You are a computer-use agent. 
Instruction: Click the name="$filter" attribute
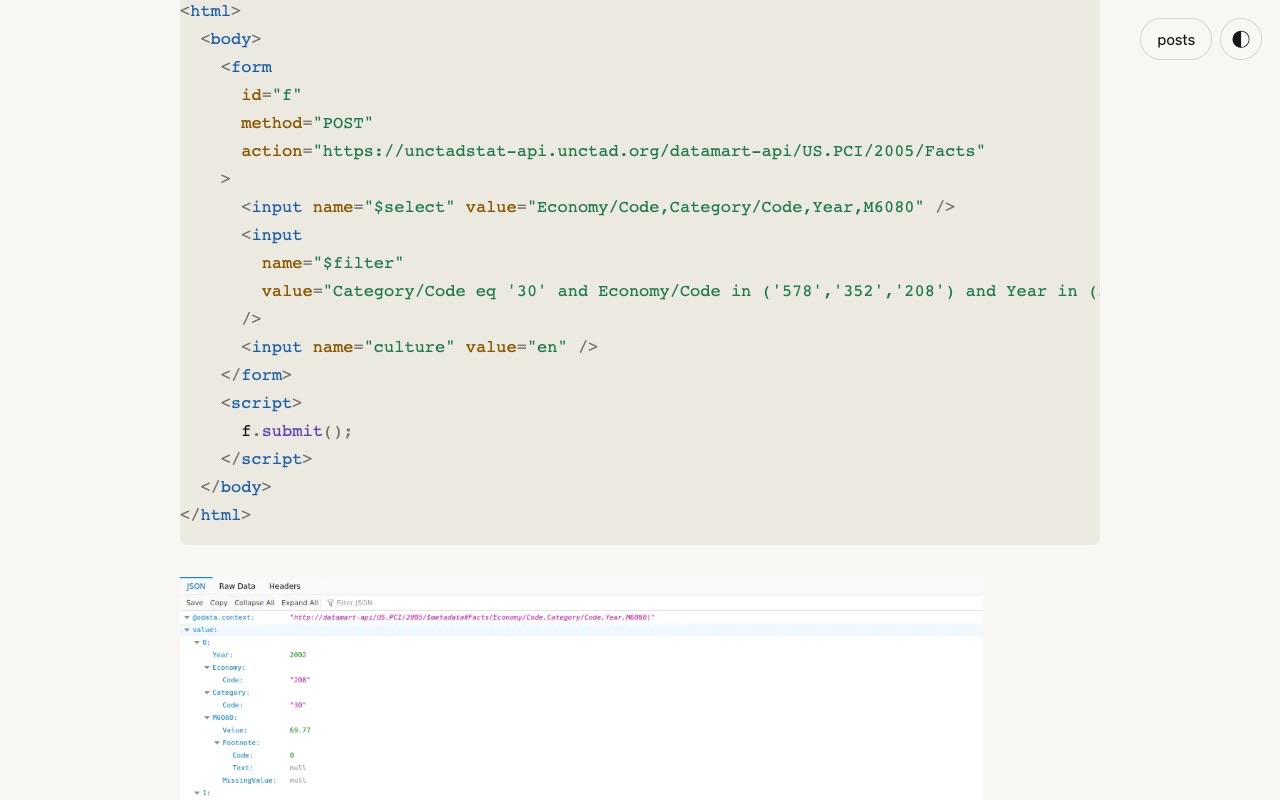[x=333, y=263]
